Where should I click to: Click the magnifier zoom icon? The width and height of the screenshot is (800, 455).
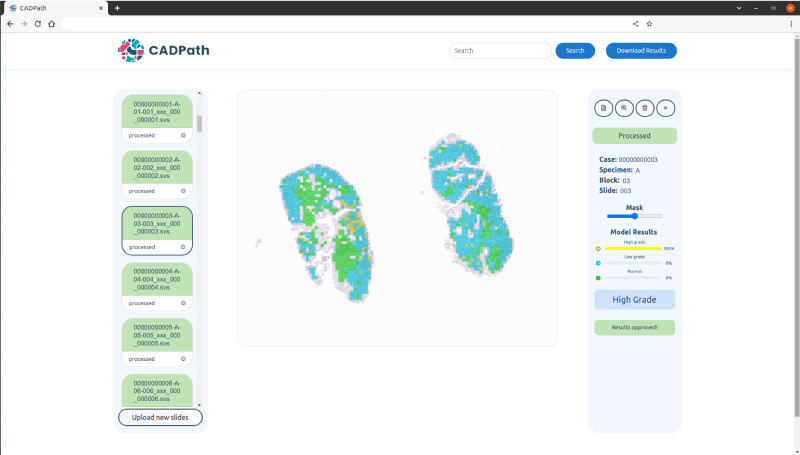[x=624, y=107]
